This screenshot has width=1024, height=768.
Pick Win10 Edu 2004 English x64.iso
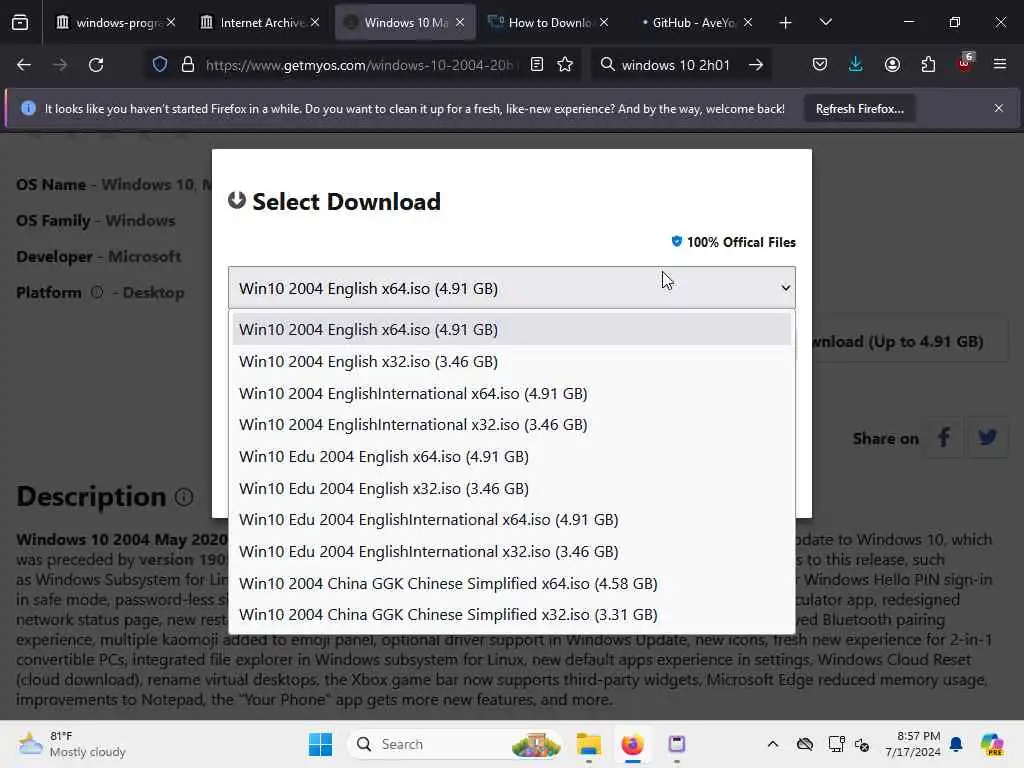click(511, 457)
